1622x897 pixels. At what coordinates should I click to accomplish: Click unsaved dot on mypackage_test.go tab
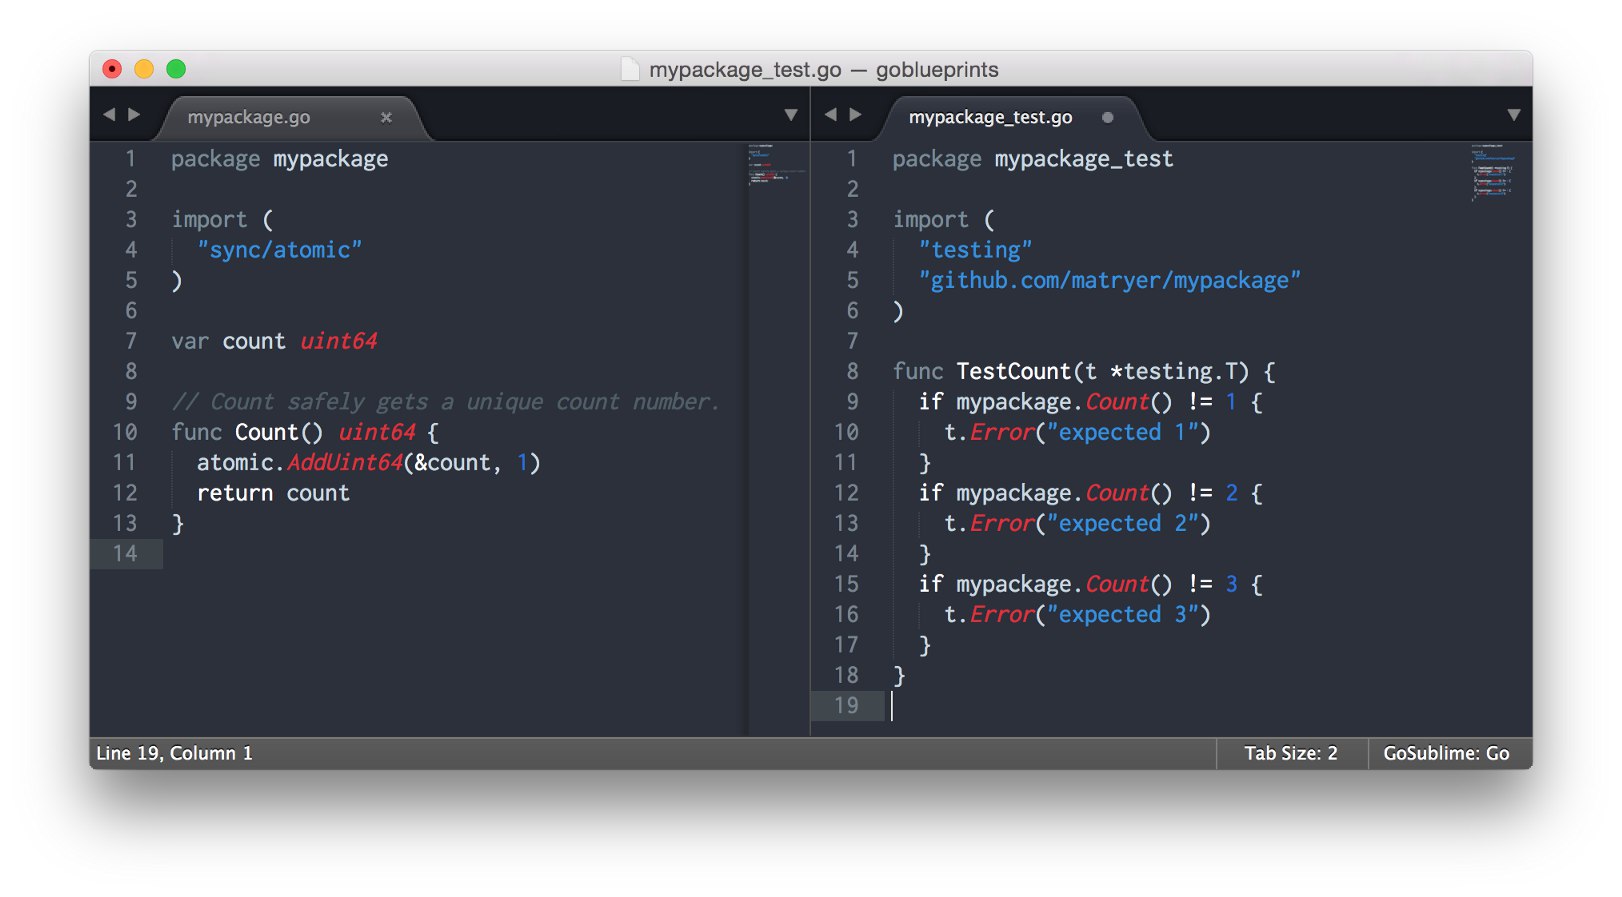point(1107,117)
